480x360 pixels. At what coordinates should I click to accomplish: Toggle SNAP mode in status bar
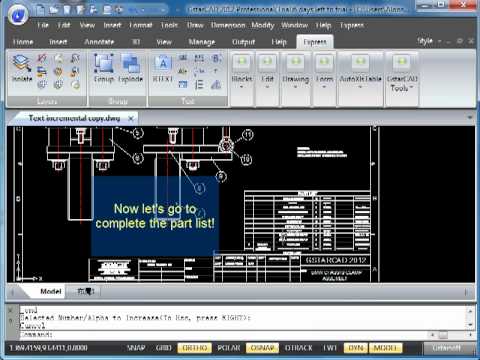(x=136, y=348)
